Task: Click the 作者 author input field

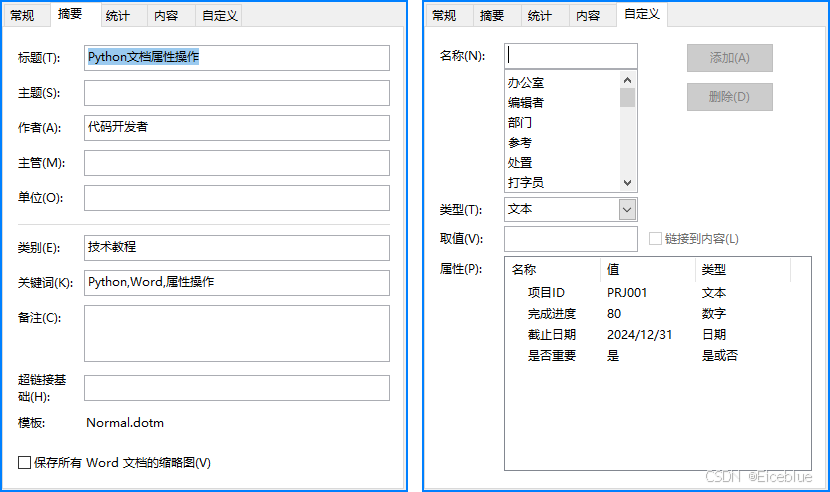Action: (237, 128)
